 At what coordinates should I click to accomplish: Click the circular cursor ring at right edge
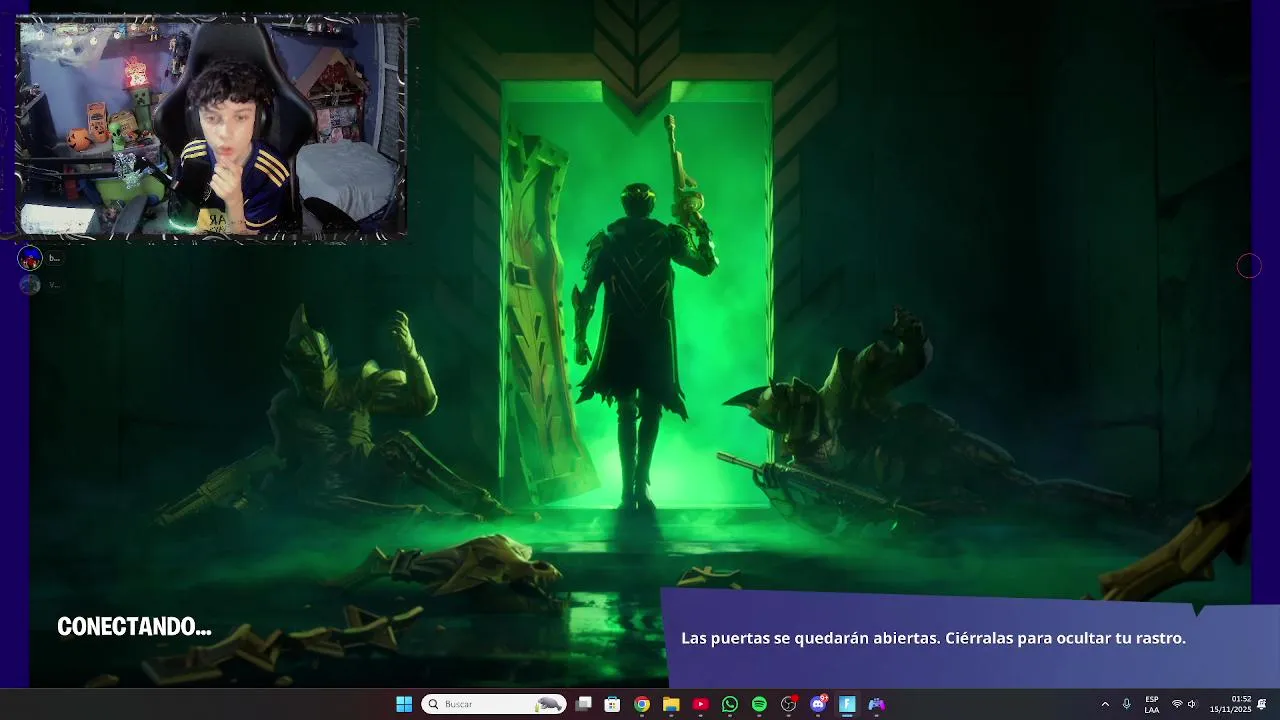pos(1249,266)
